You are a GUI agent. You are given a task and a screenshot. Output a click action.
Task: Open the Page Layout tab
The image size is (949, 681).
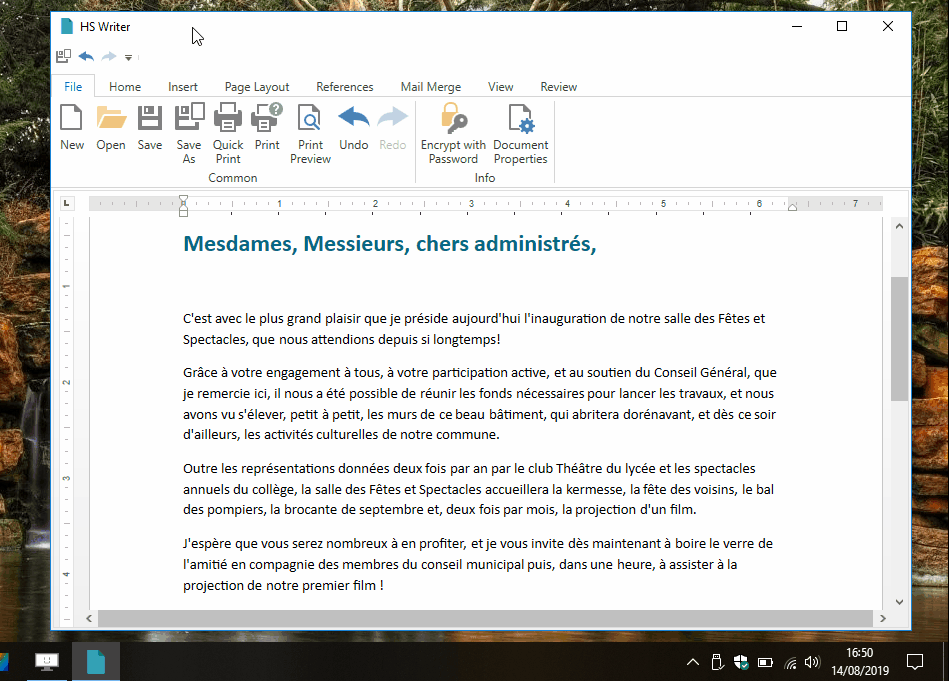[x=257, y=87]
